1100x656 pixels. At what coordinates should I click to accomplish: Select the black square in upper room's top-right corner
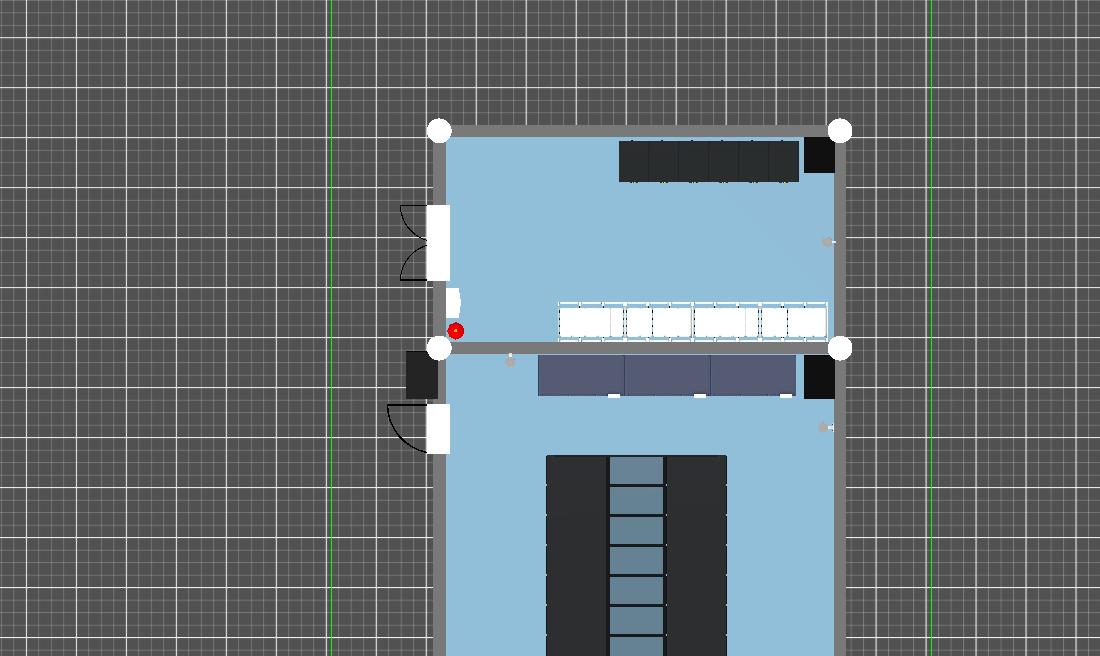coord(819,155)
